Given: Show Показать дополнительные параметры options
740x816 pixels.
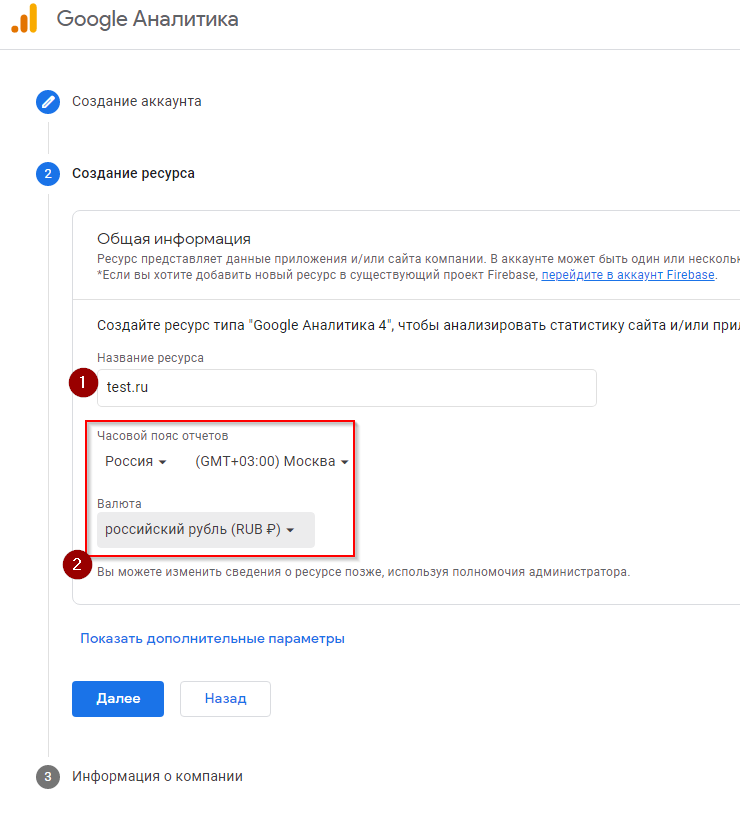Looking at the screenshot, I should tap(213, 638).
